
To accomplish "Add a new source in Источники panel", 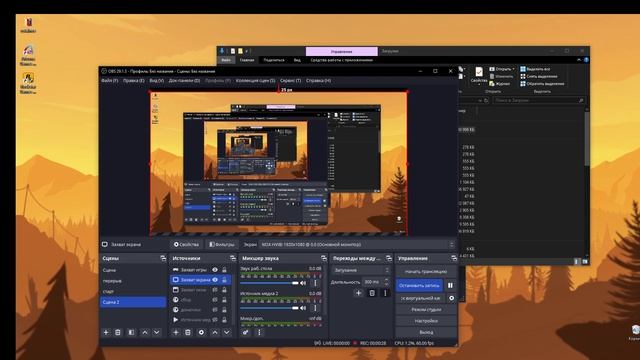I will tap(176, 332).
